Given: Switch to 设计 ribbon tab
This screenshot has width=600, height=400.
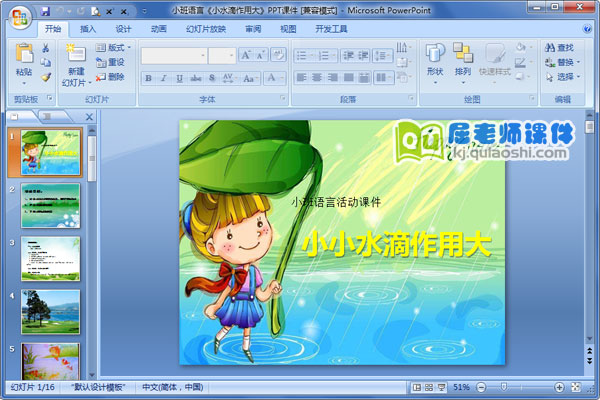Looking at the screenshot, I should [124, 29].
